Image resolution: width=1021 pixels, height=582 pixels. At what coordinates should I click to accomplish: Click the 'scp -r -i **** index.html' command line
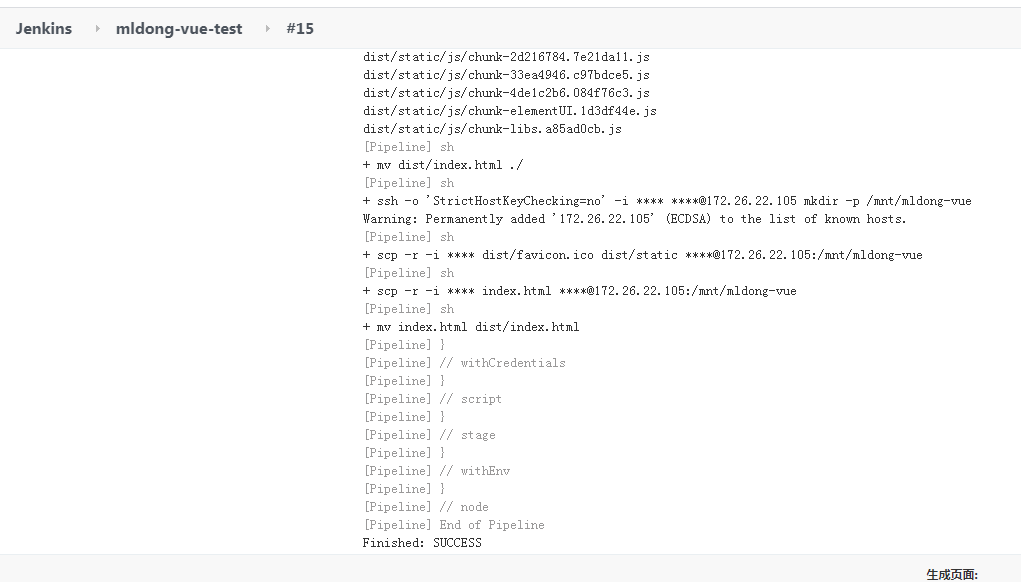coord(579,291)
